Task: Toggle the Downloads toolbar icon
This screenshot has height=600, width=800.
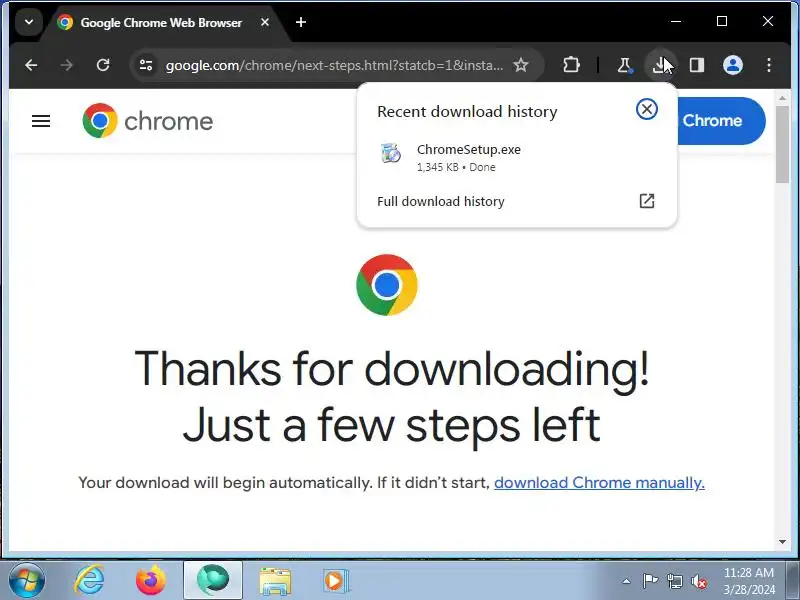Action: (x=661, y=65)
